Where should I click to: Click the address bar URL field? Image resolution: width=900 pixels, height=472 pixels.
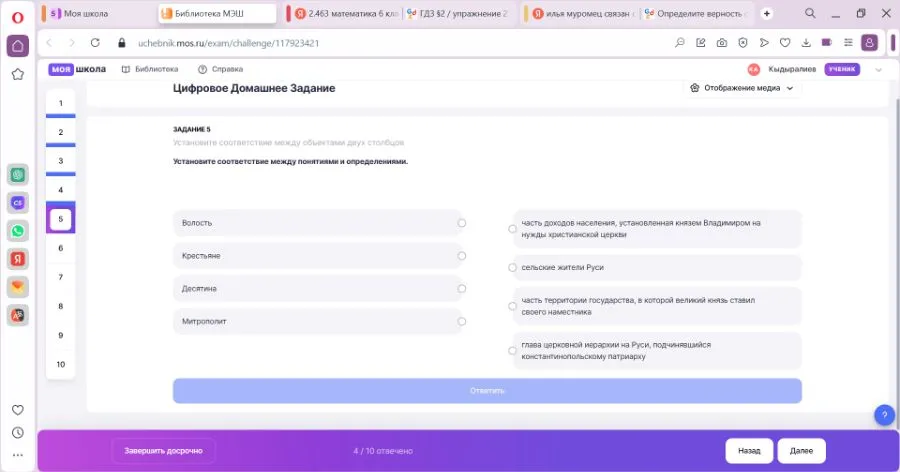228,43
